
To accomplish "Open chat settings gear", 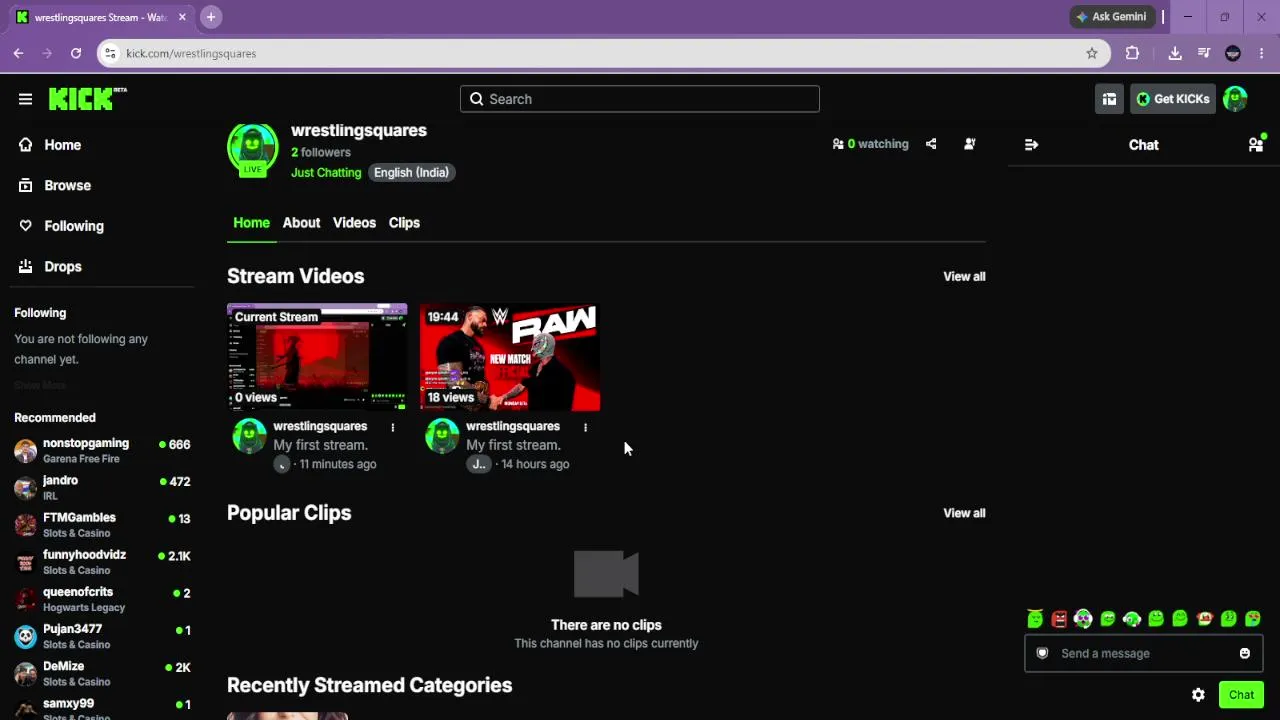I will coord(1198,695).
